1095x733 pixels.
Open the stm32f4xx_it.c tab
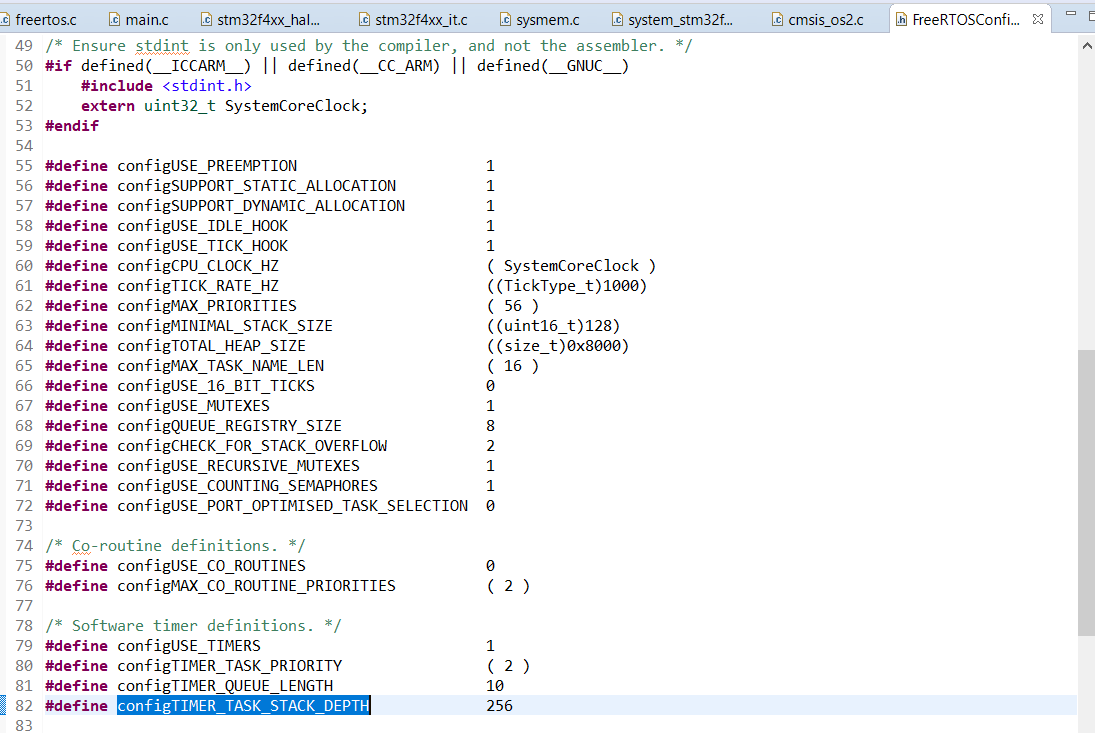coord(413,20)
